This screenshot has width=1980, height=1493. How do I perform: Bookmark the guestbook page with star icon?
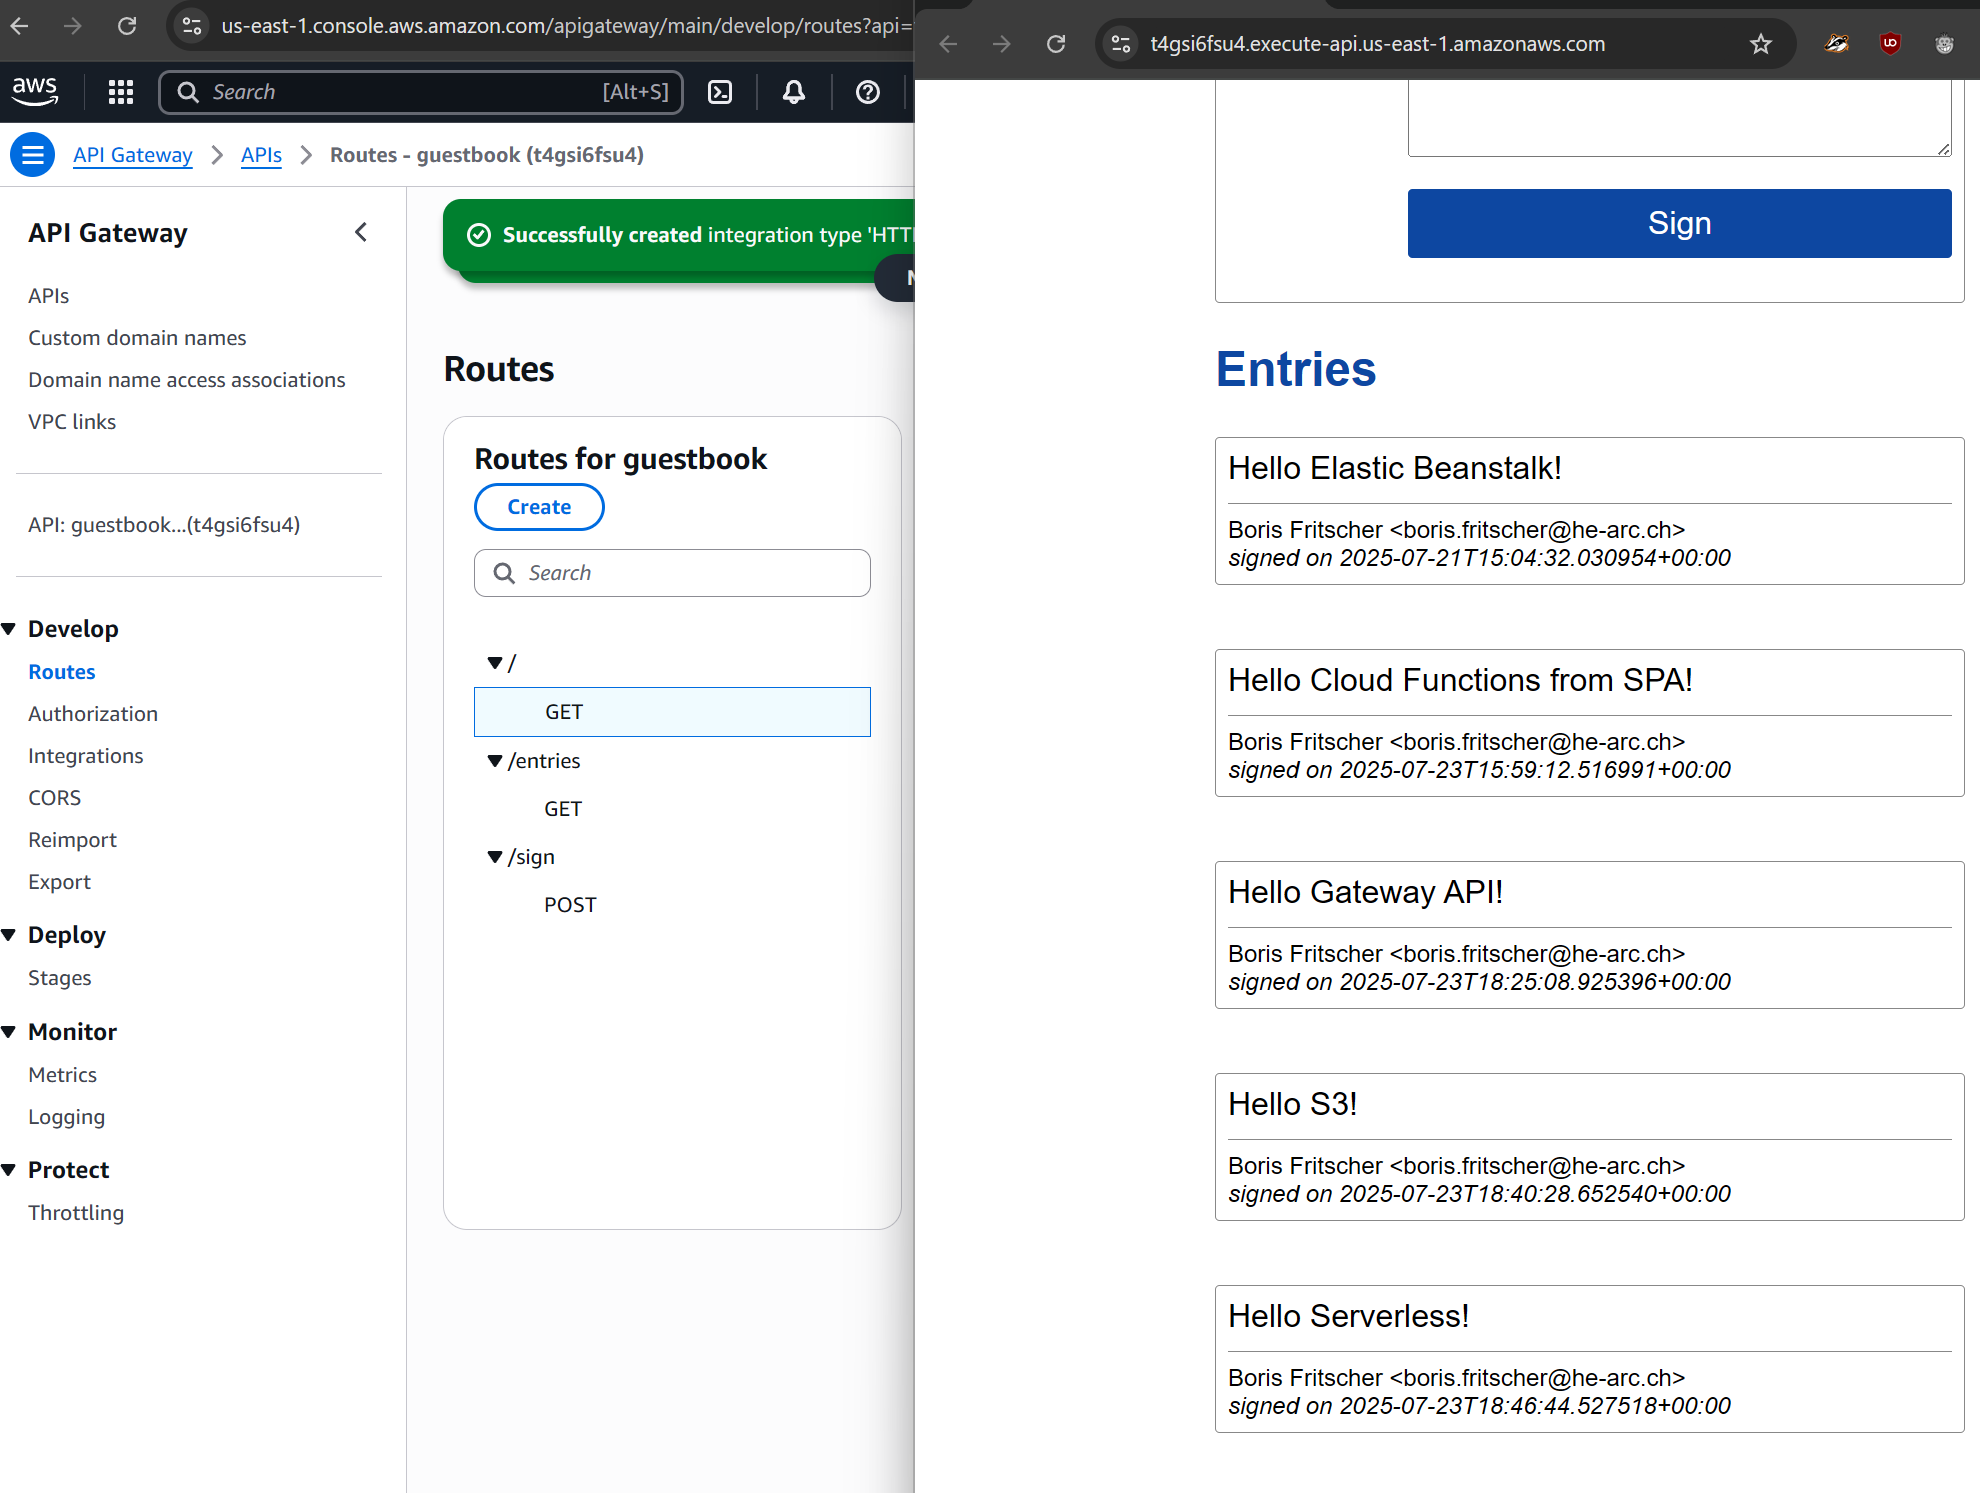click(x=1760, y=44)
